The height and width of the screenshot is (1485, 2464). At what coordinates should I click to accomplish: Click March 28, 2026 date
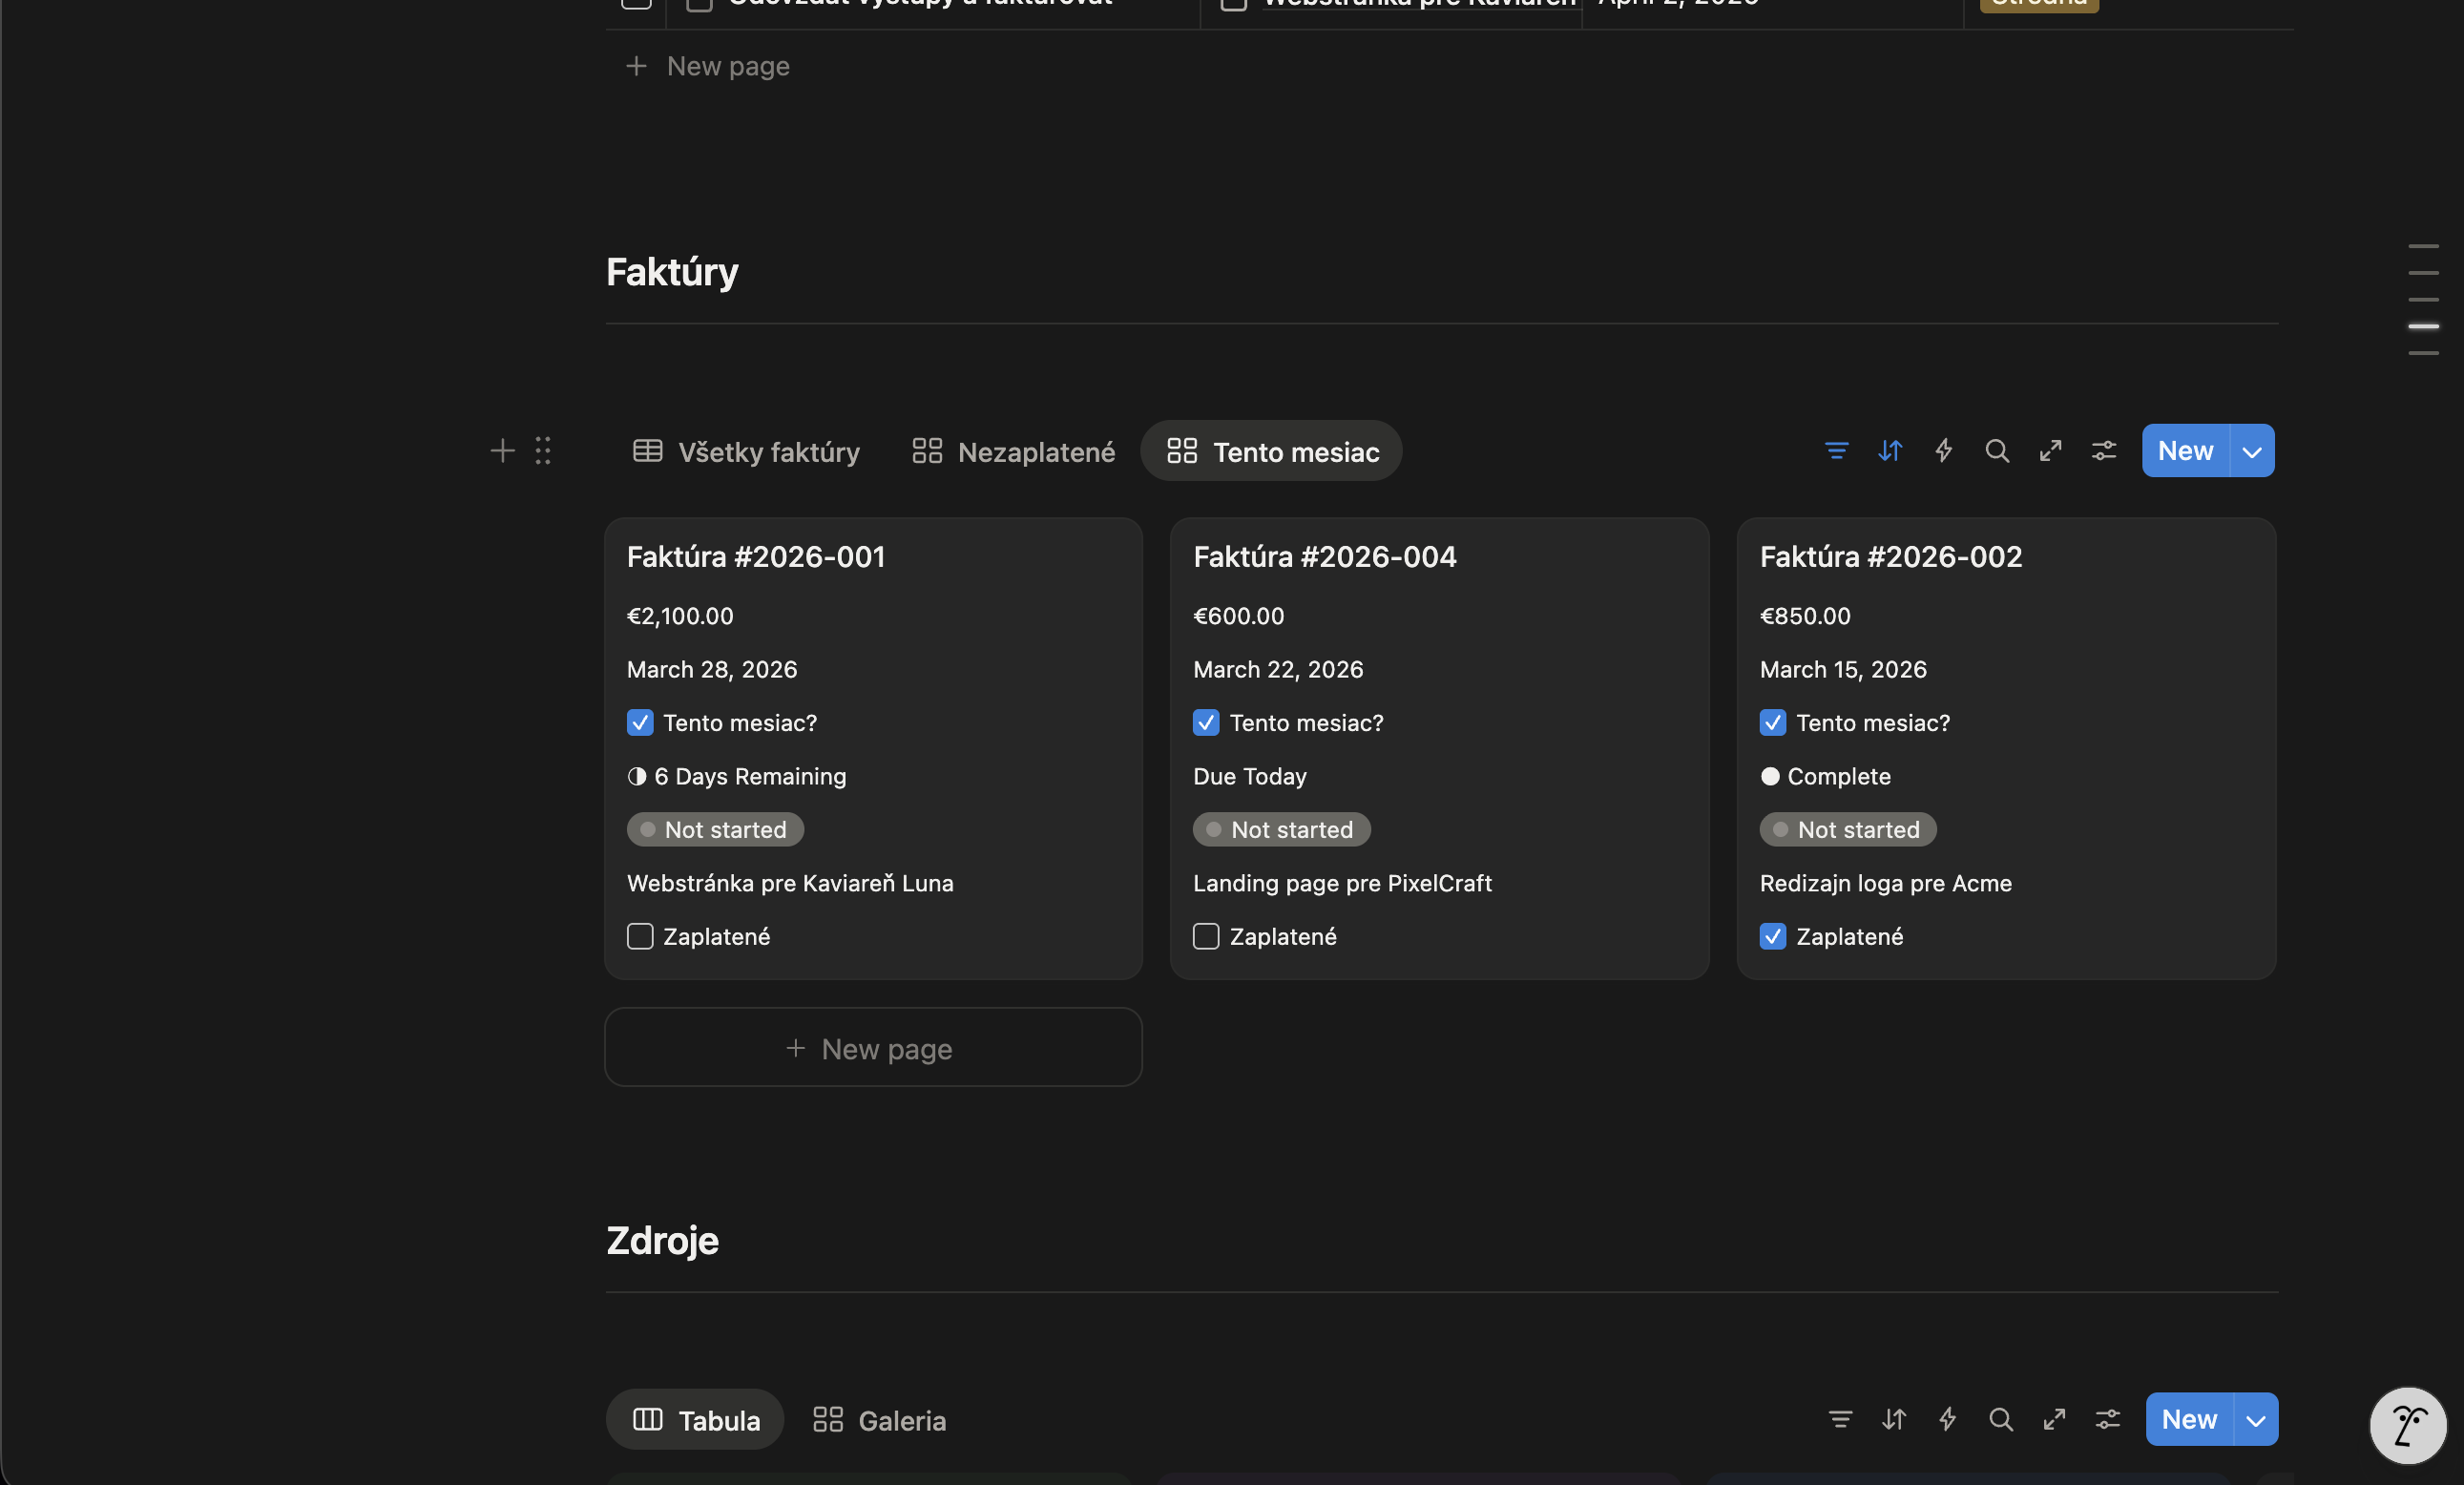tap(712, 670)
